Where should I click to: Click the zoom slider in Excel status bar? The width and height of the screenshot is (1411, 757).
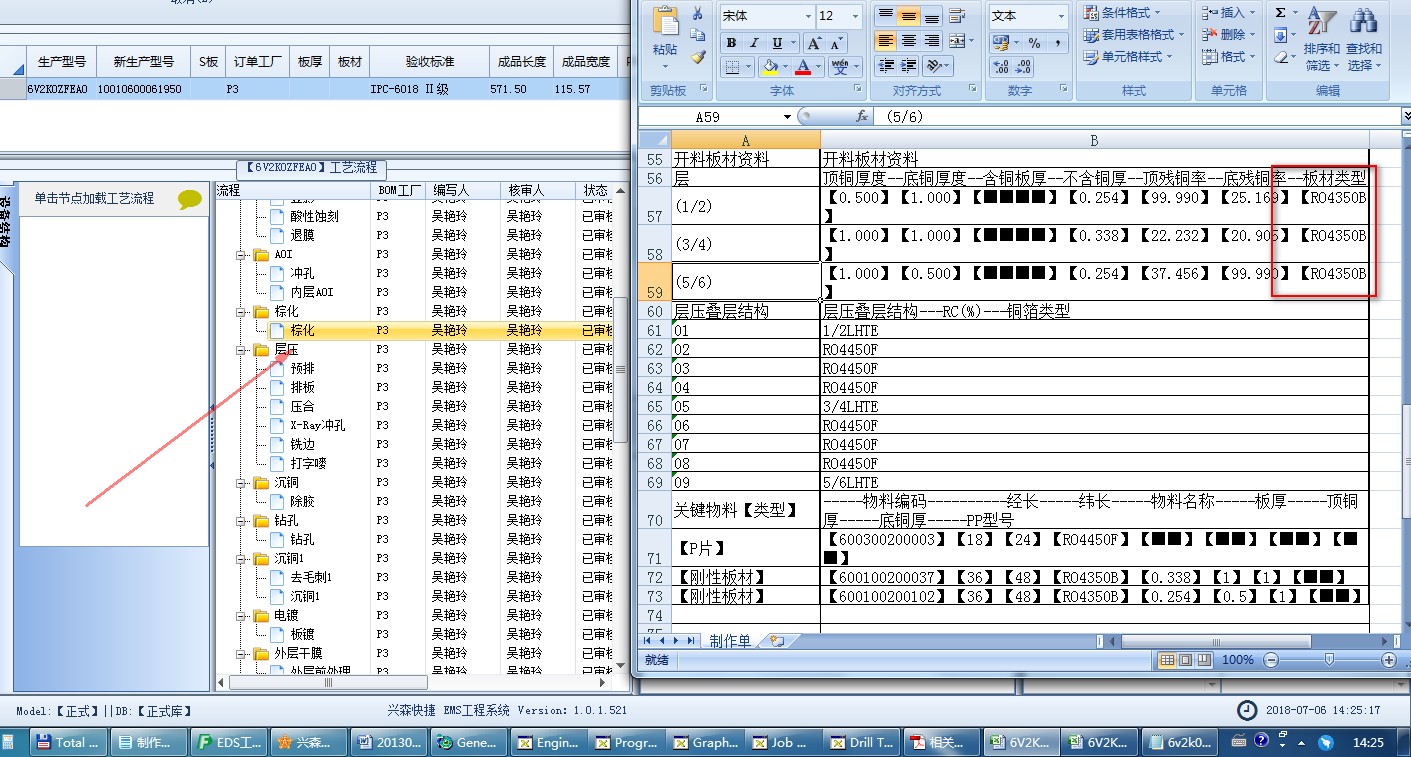[x=1329, y=660]
